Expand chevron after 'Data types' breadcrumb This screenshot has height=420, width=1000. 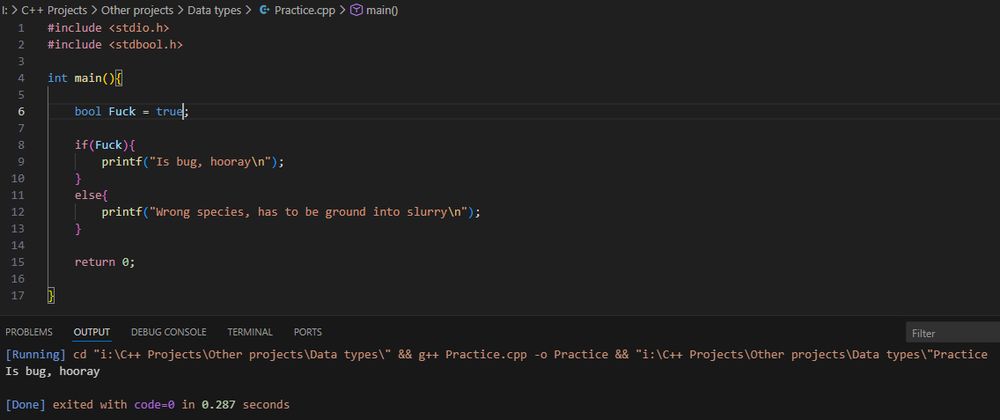click(x=249, y=10)
